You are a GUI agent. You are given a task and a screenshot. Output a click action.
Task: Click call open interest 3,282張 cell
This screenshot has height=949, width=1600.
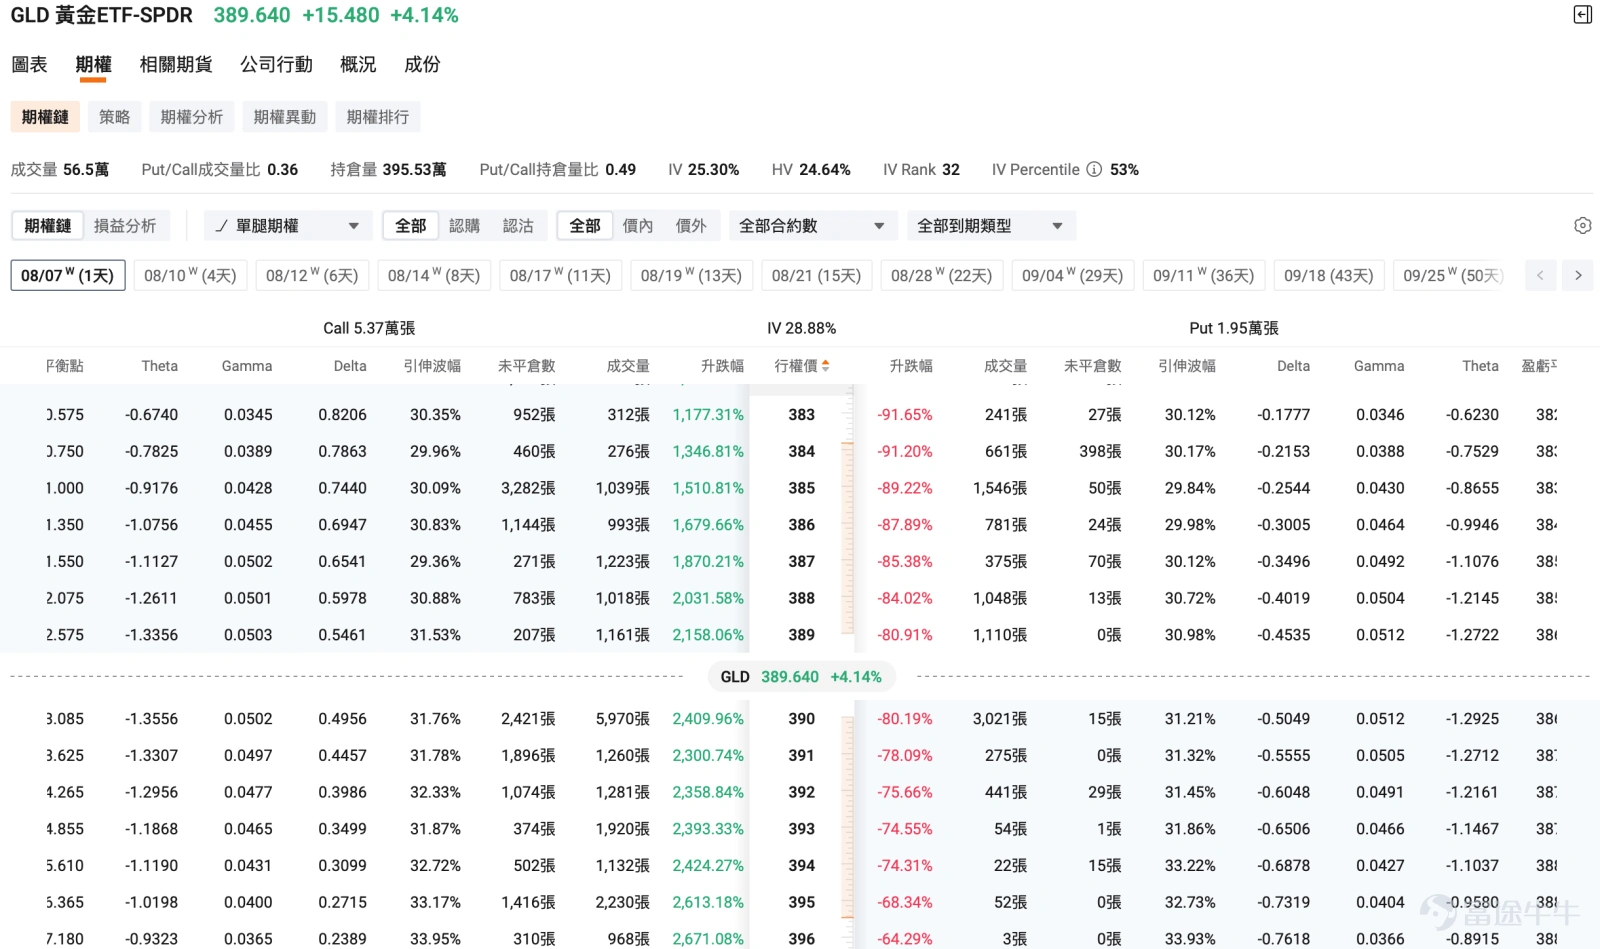pos(528,488)
